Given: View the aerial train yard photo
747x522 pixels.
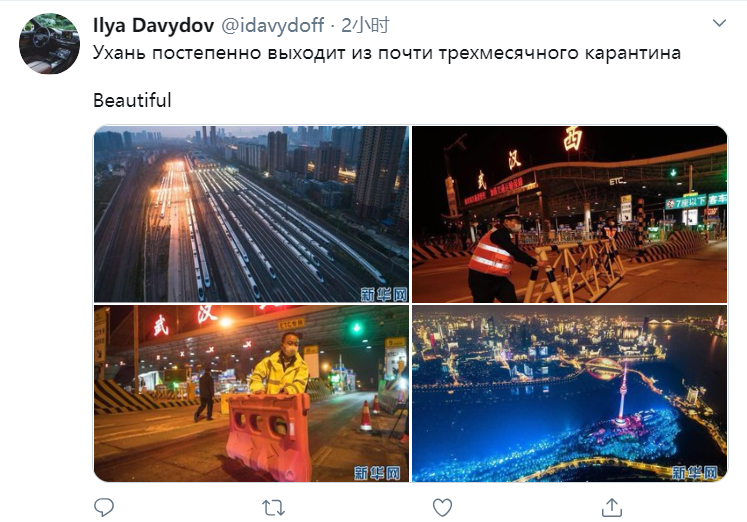Looking at the screenshot, I should (251, 214).
